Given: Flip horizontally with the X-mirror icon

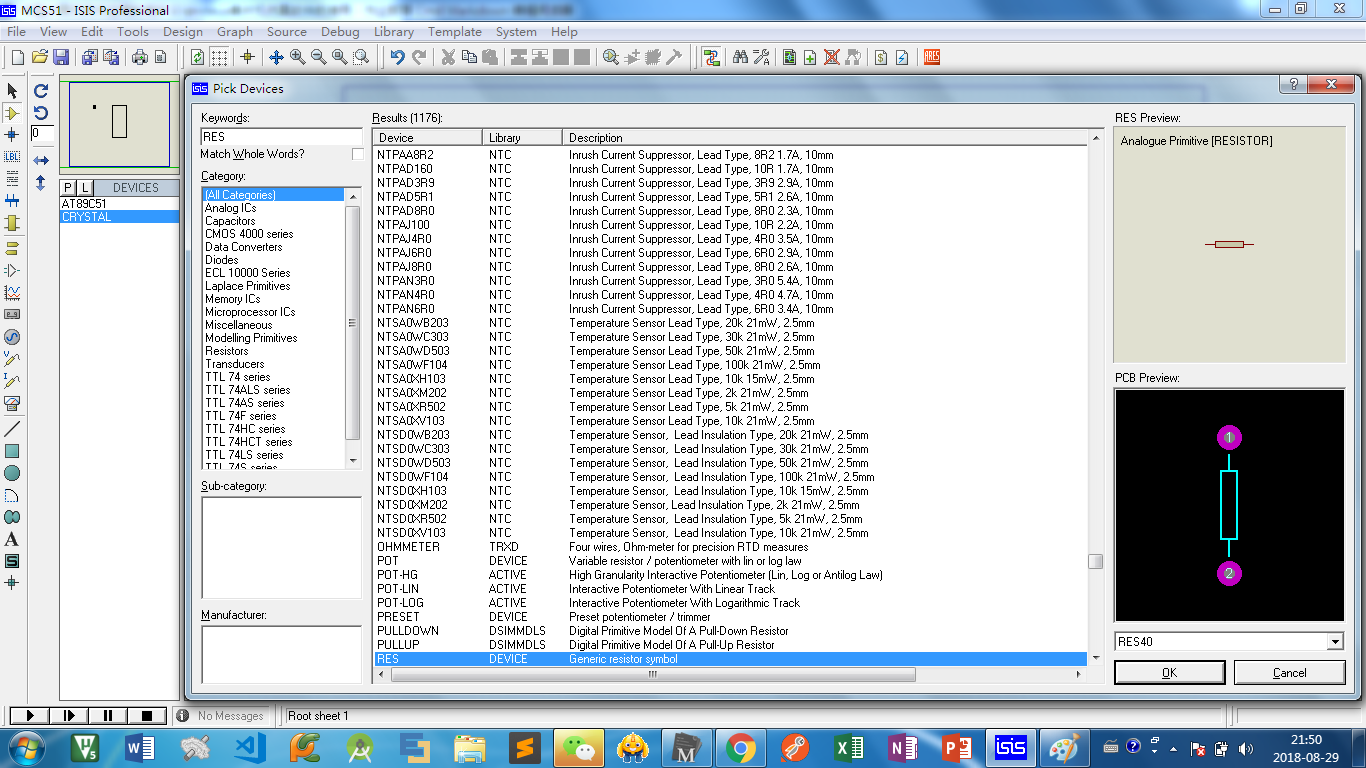Looking at the screenshot, I should (41, 160).
